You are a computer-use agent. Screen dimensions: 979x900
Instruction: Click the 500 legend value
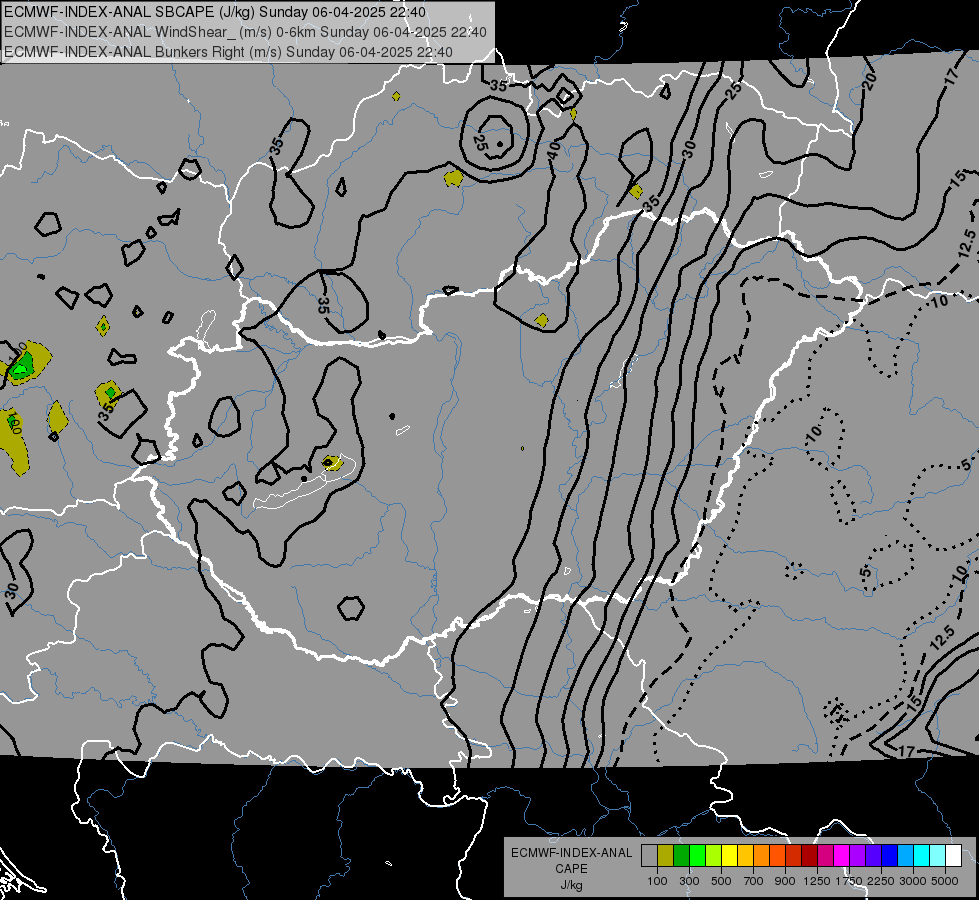coord(721,881)
